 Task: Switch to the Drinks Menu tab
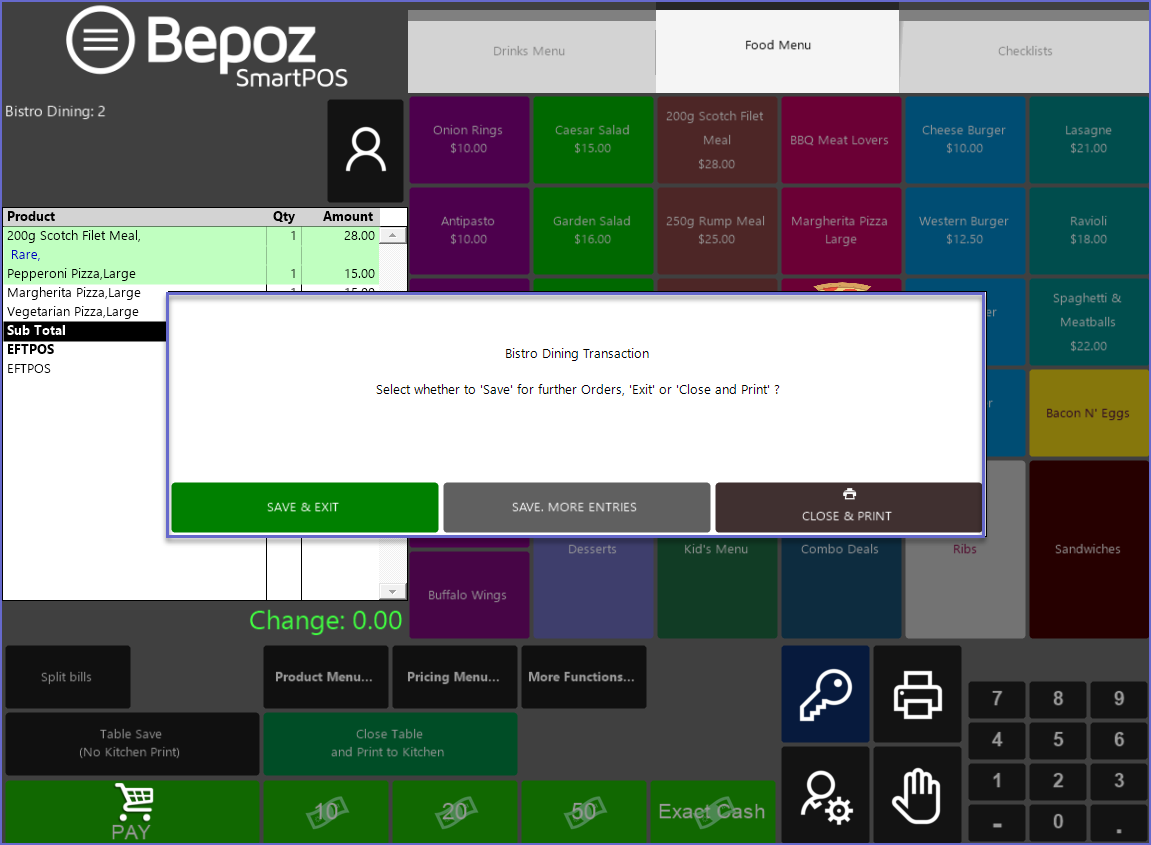click(530, 51)
